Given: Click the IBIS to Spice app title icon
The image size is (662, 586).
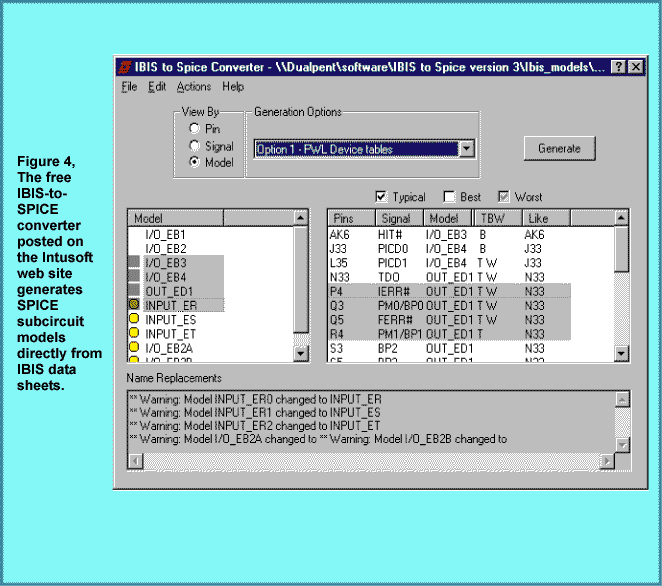Looking at the screenshot, I should (125, 67).
